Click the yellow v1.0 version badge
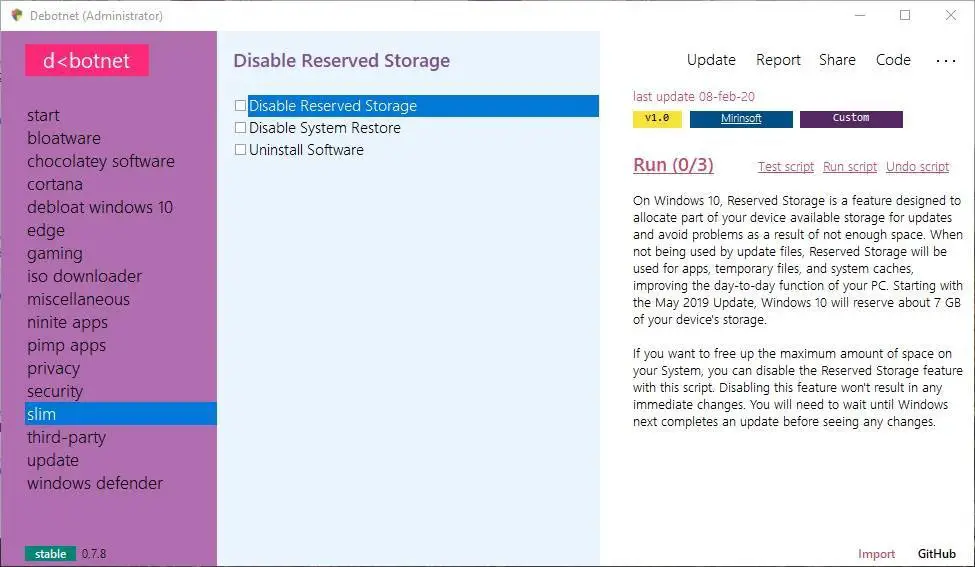Screen dimensions: 975x567 pyautogui.click(x=657, y=118)
